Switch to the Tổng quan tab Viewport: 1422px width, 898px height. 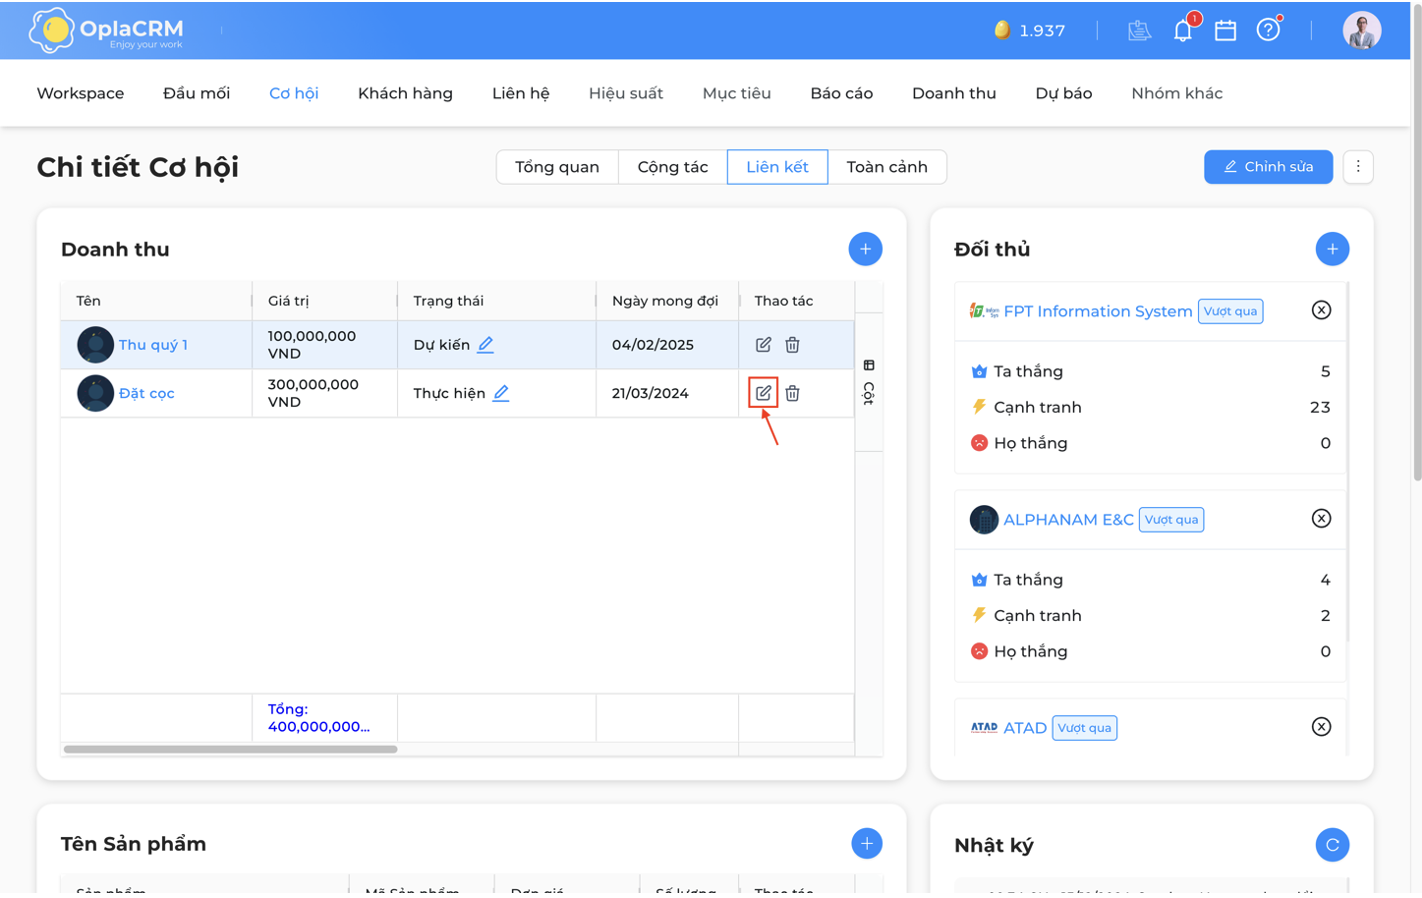point(557,167)
